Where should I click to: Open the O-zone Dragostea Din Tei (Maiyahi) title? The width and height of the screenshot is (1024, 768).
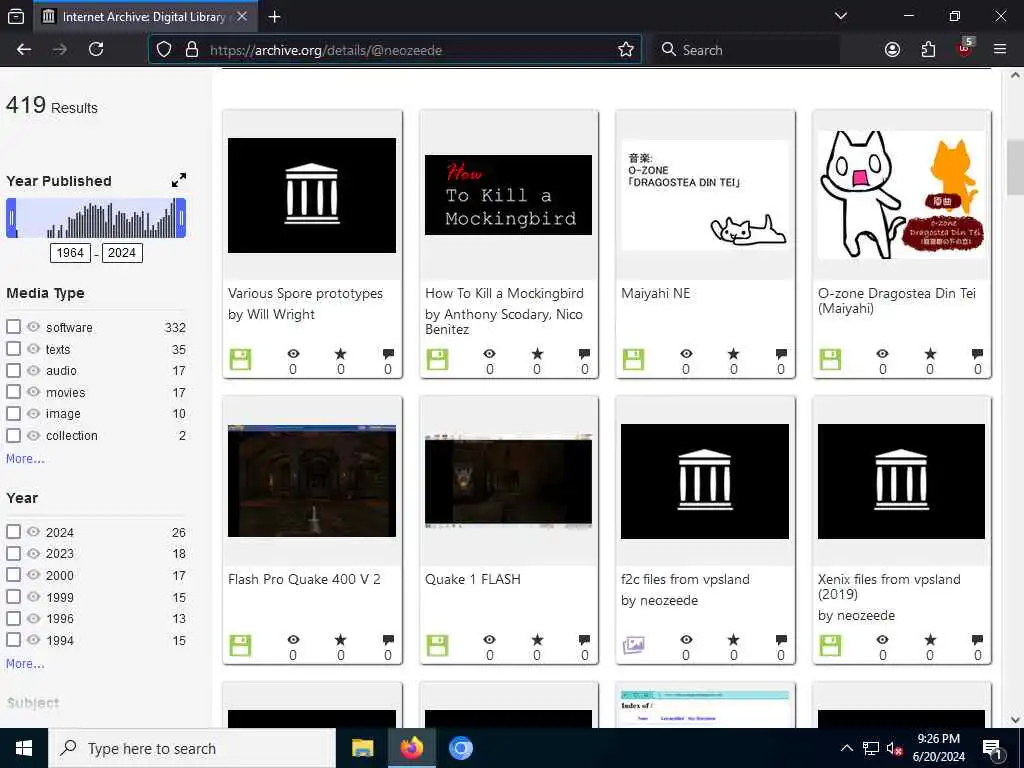coord(897,300)
